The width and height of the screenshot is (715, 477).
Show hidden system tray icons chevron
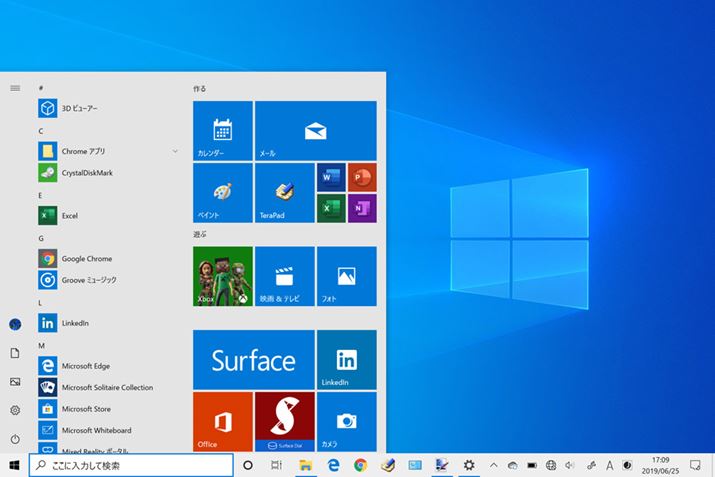(x=493, y=465)
